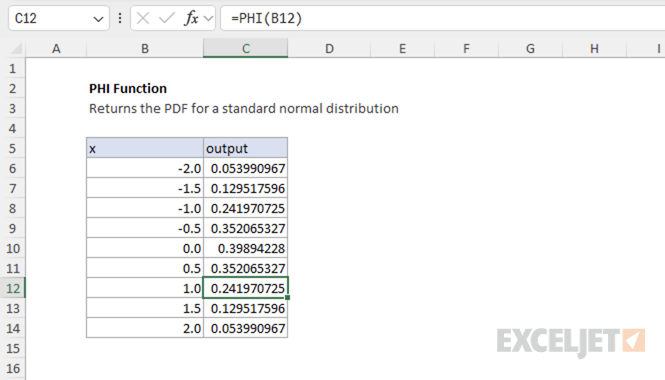This screenshot has width=665, height=380.
Task: Select the cell containing -1.0
Action: coord(145,208)
